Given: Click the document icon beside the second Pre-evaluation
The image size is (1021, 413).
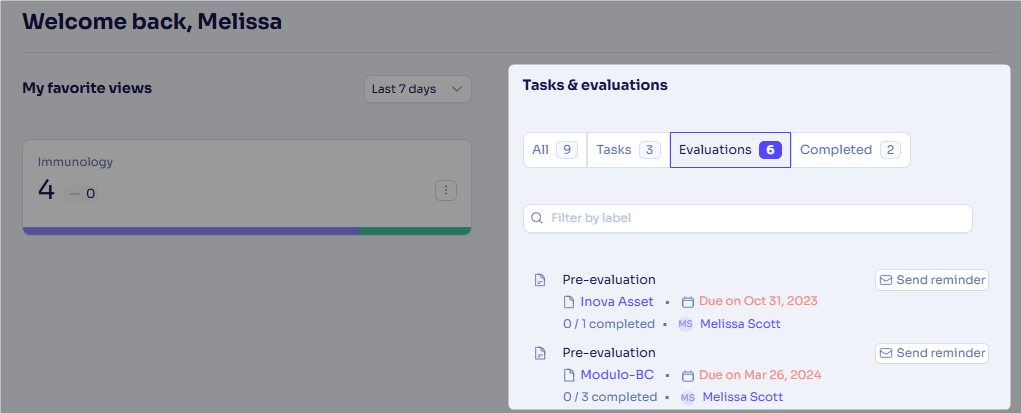Looking at the screenshot, I should click(x=540, y=353).
